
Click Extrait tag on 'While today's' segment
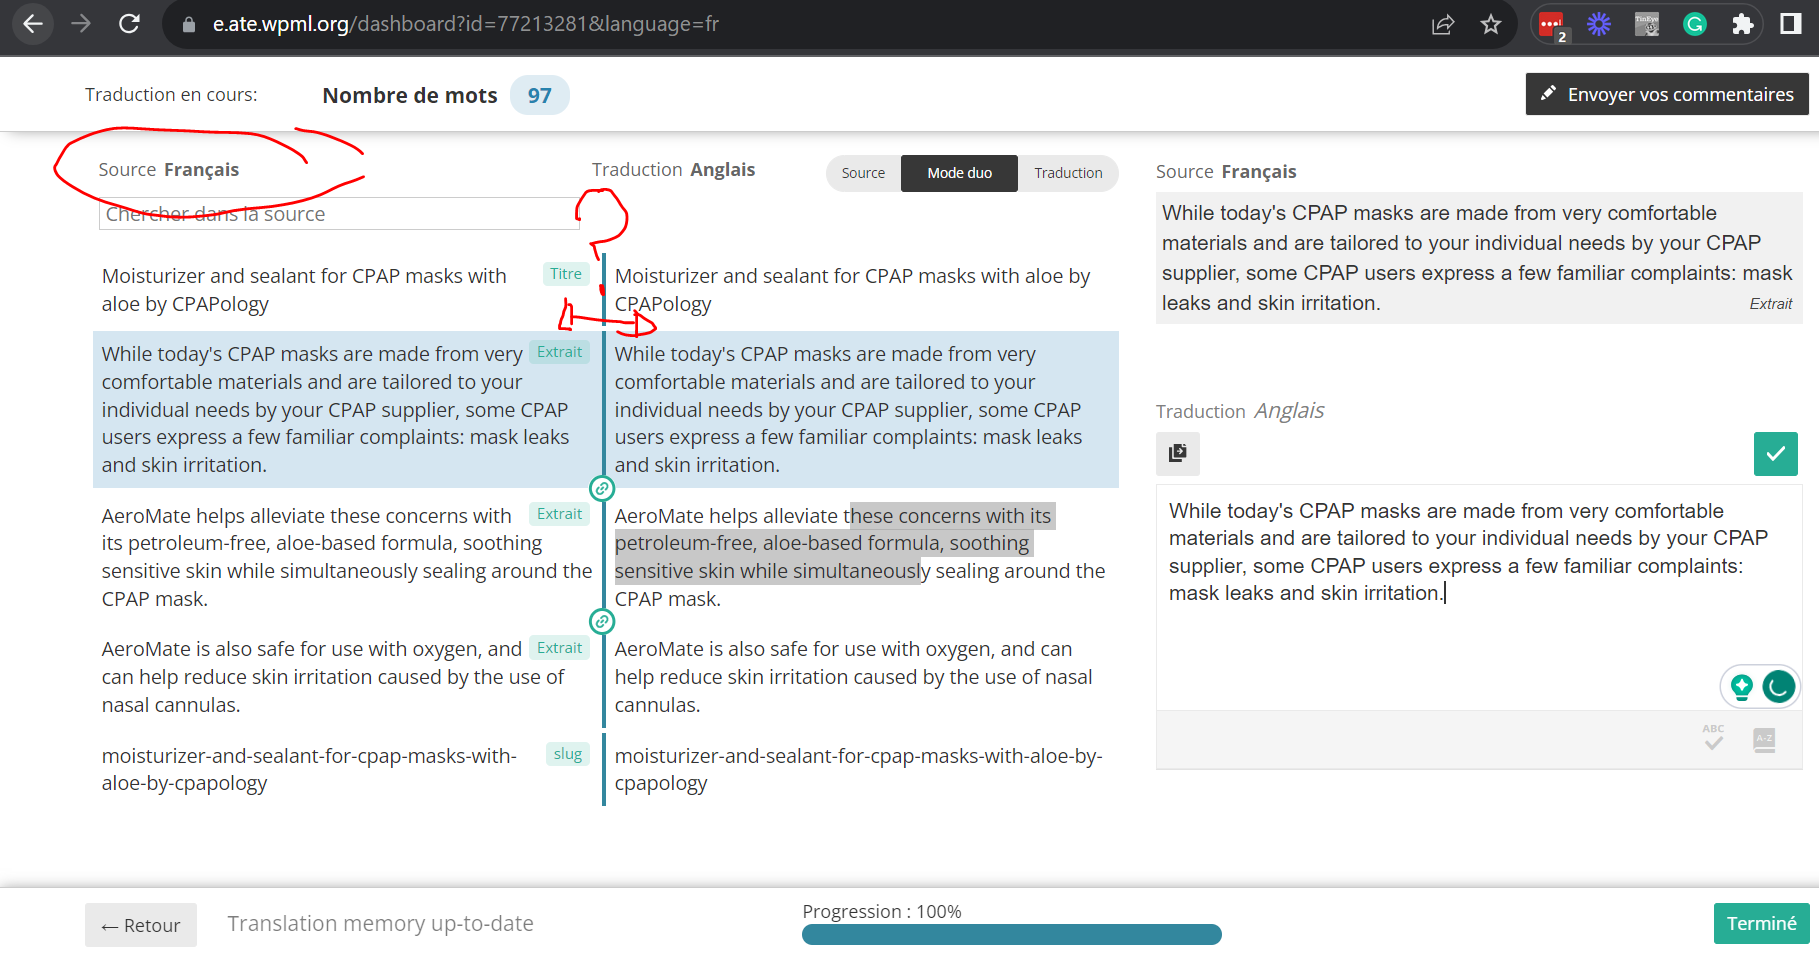pyautogui.click(x=559, y=352)
